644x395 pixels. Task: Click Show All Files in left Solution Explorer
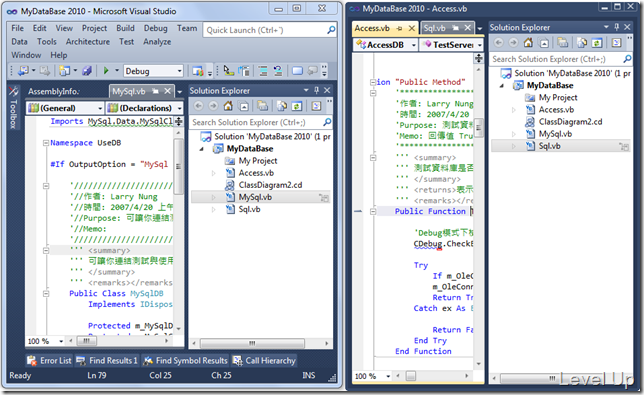click(x=282, y=106)
